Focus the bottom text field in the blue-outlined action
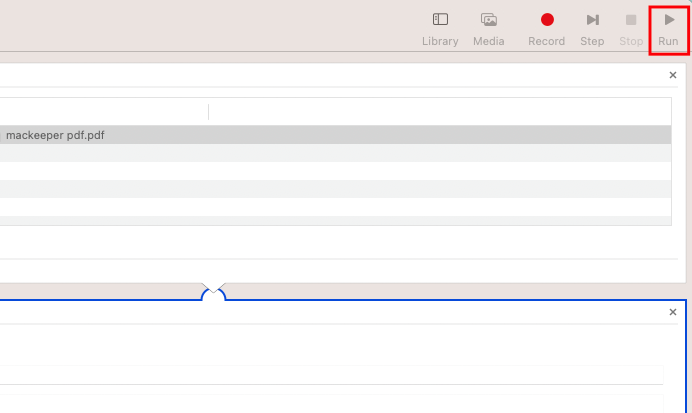This screenshot has height=413, width=692. (331, 404)
